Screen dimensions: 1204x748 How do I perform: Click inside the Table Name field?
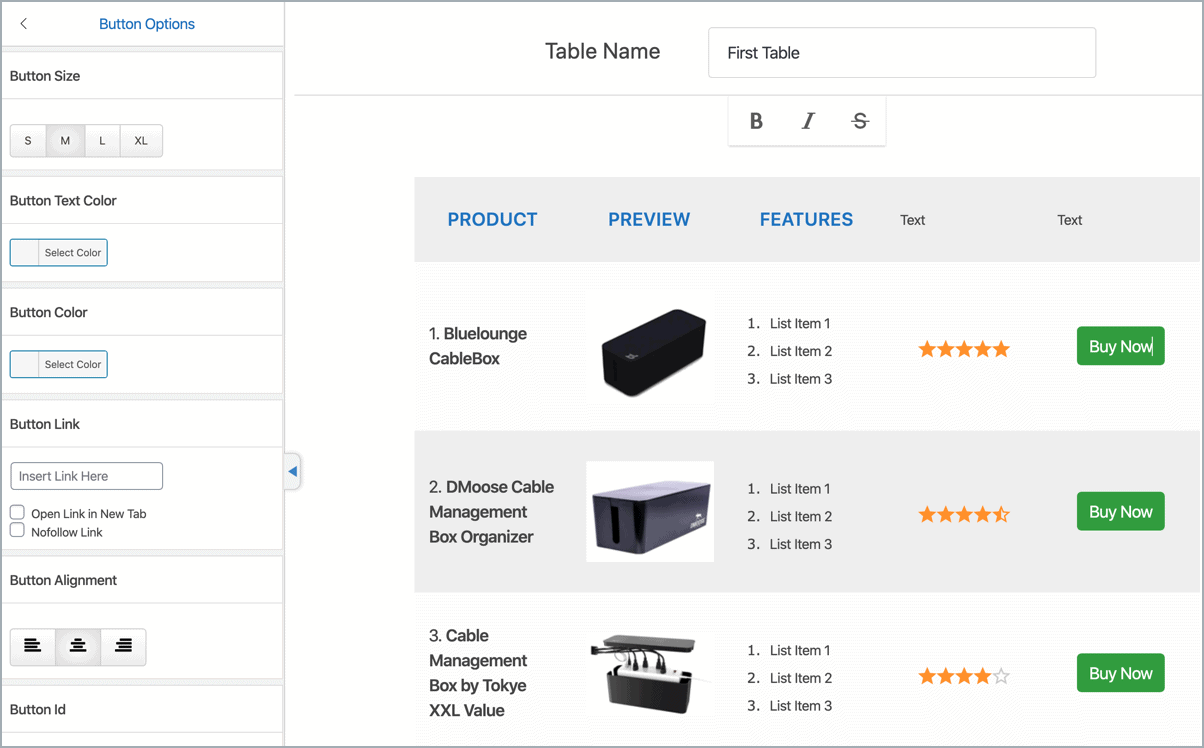901,52
